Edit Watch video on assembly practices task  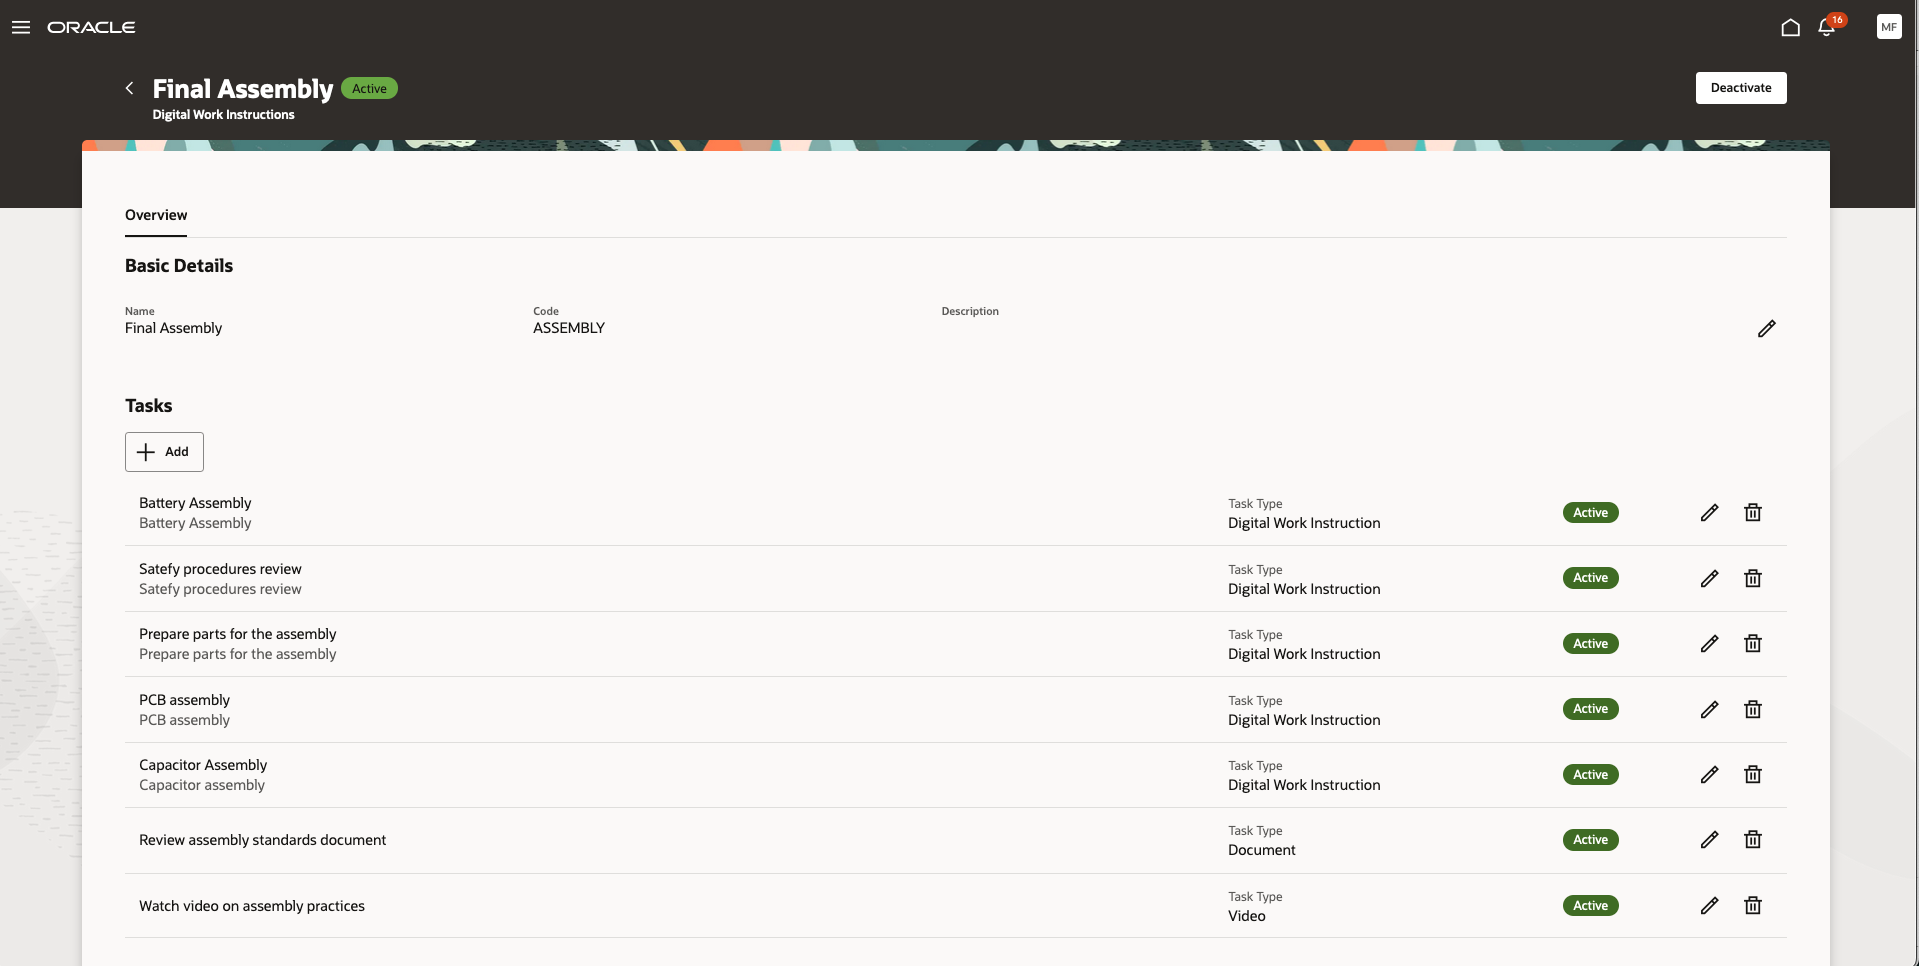[1709, 905]
